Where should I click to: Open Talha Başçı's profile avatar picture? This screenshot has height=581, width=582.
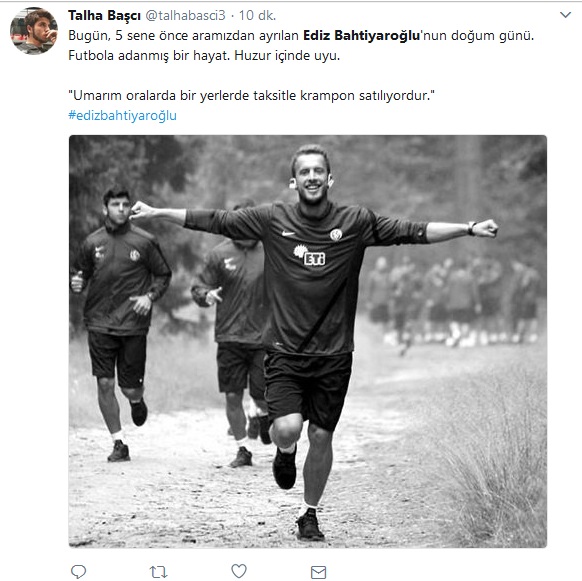(34, 31)
